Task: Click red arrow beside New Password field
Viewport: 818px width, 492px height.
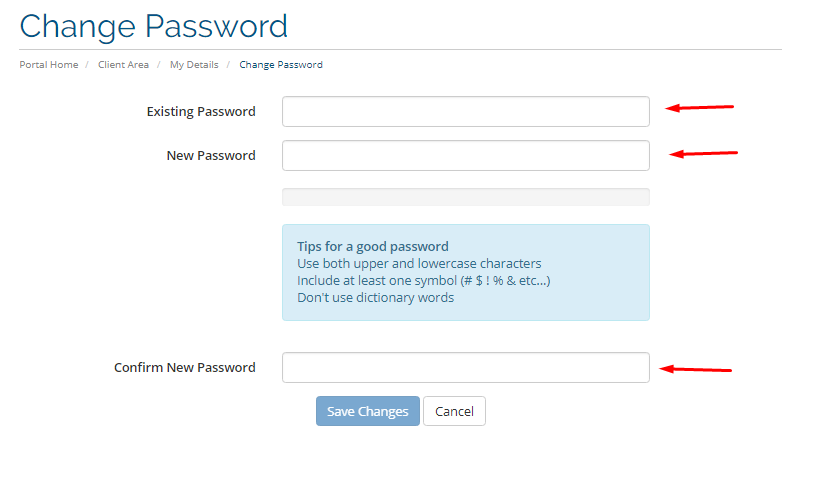Action: point(703,153)
